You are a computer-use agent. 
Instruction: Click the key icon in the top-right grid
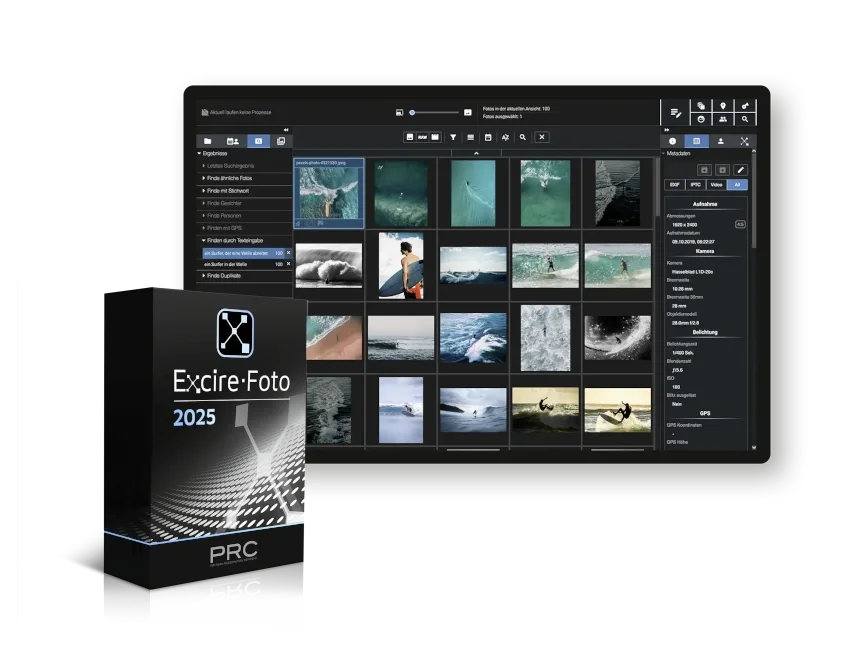[x=745, y=106]
